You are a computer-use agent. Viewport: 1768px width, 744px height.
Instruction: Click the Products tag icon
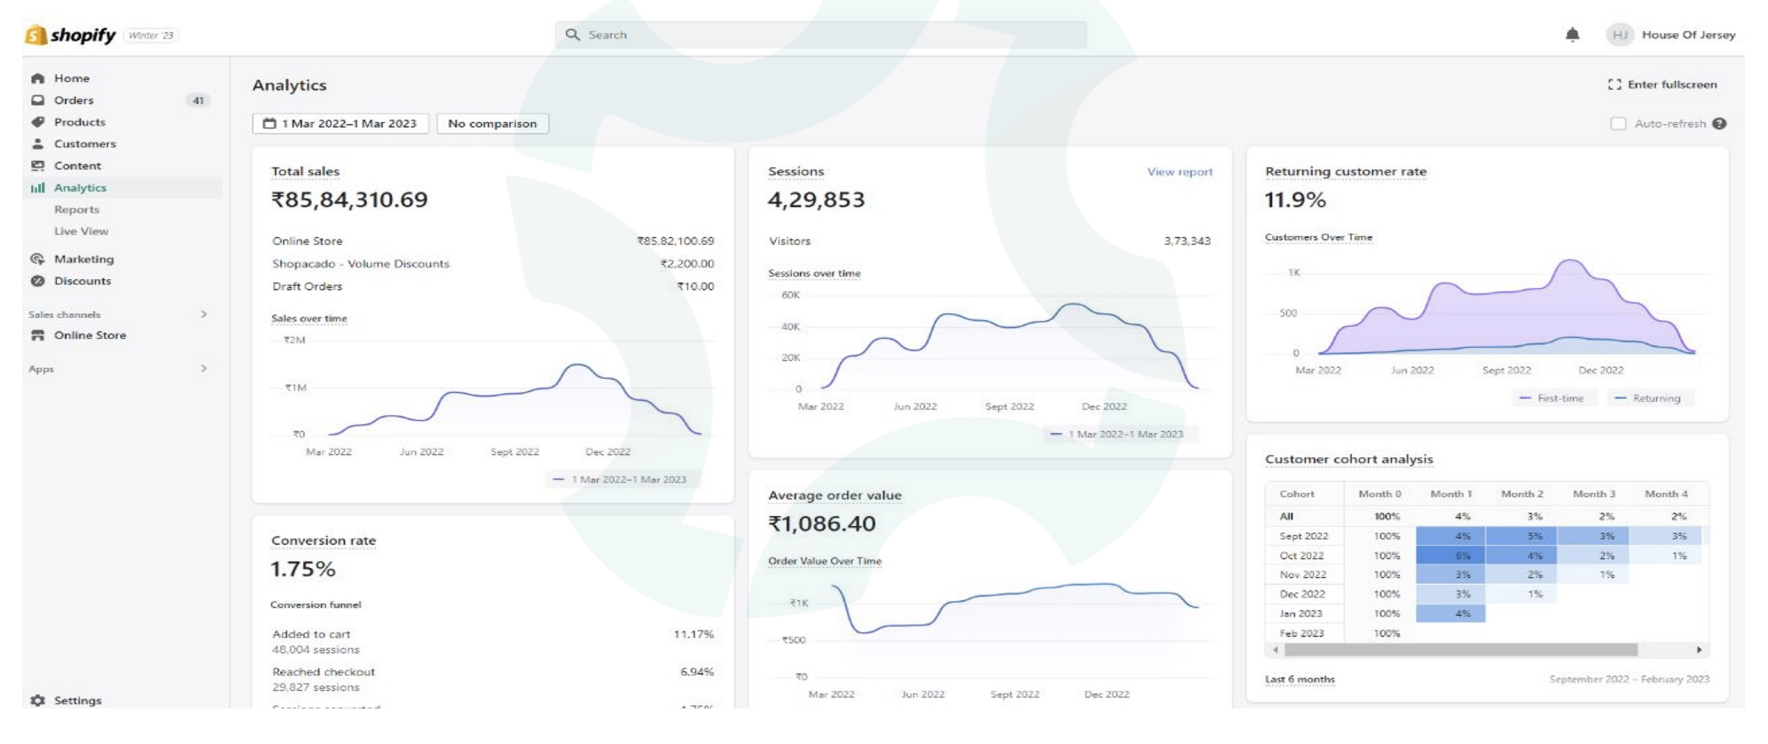coord(38,122)
